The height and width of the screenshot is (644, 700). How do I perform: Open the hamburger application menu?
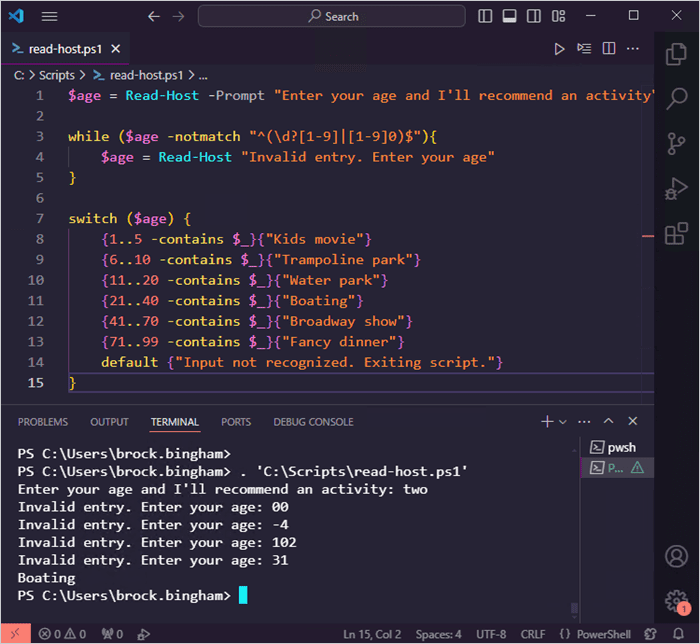(x=49, y=17)
